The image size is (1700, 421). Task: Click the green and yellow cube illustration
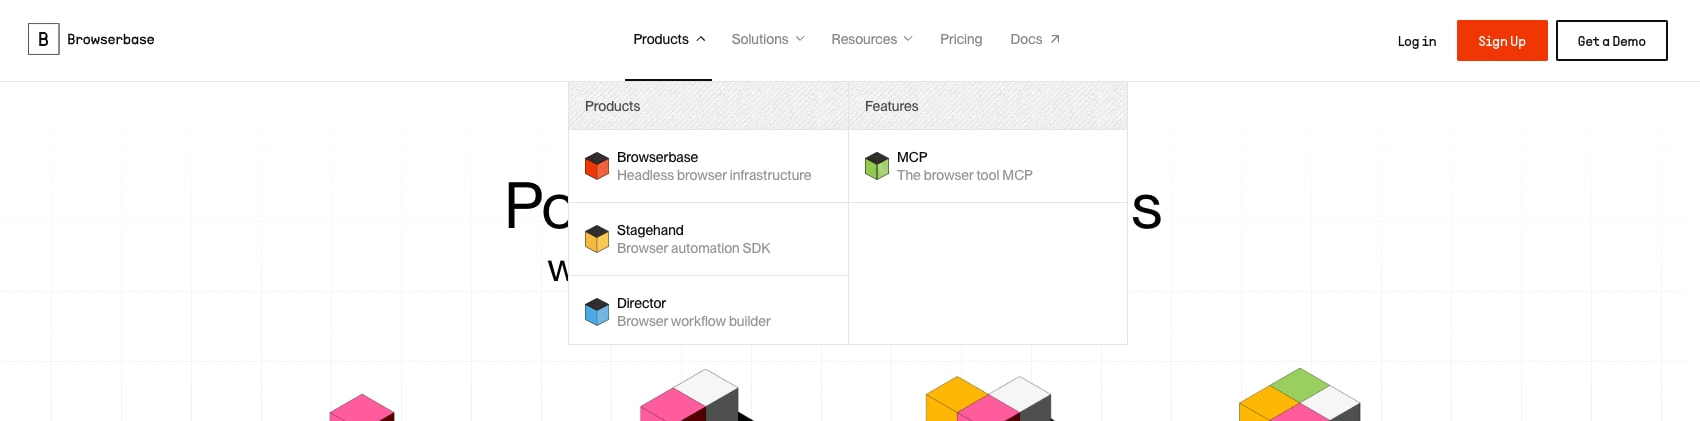click(1299, 395)
